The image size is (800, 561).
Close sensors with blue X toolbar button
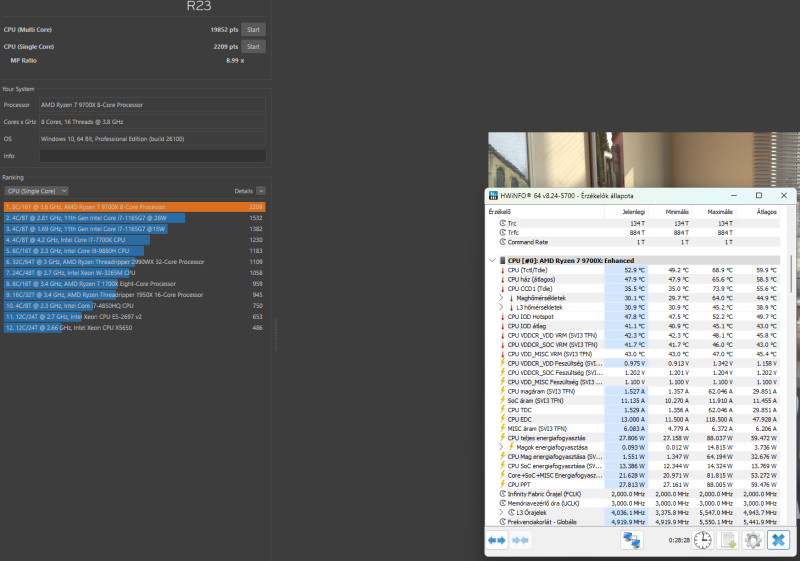coord(779,540)
